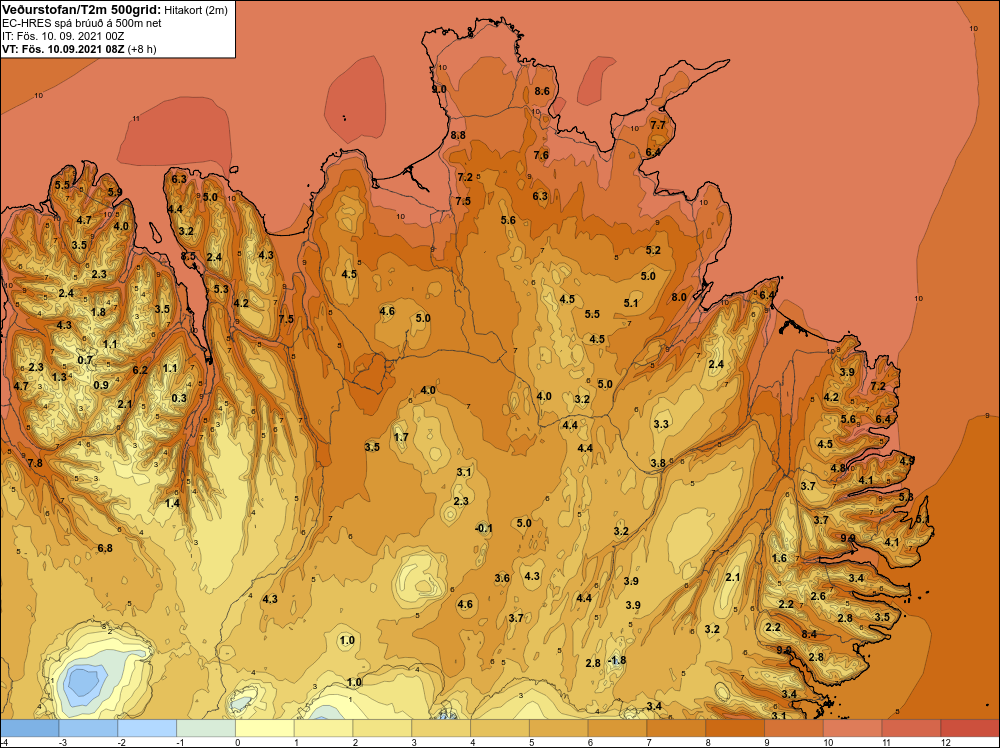Click the legend swatch between -1 and 0
This screenshot has height=748, width=1000.
tap(206, 728)
